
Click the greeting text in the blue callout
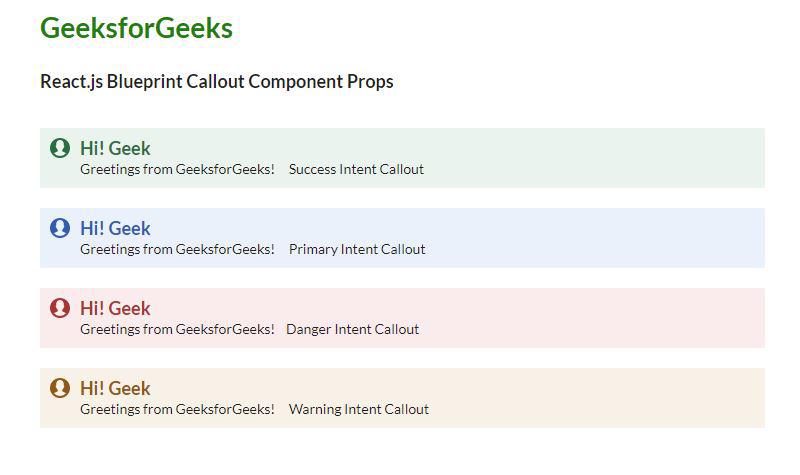pyautogui.click(x=177, y=250)
